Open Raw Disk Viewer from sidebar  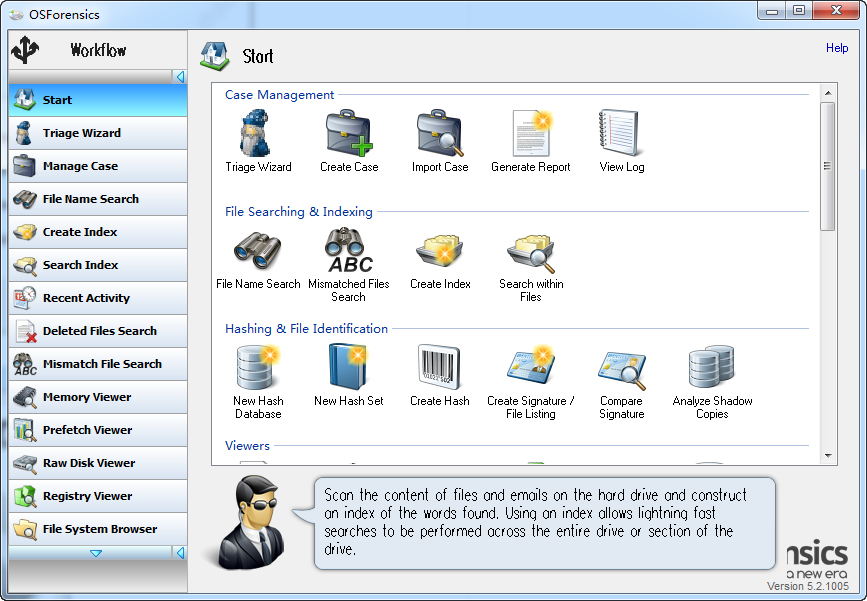[98, 463]
